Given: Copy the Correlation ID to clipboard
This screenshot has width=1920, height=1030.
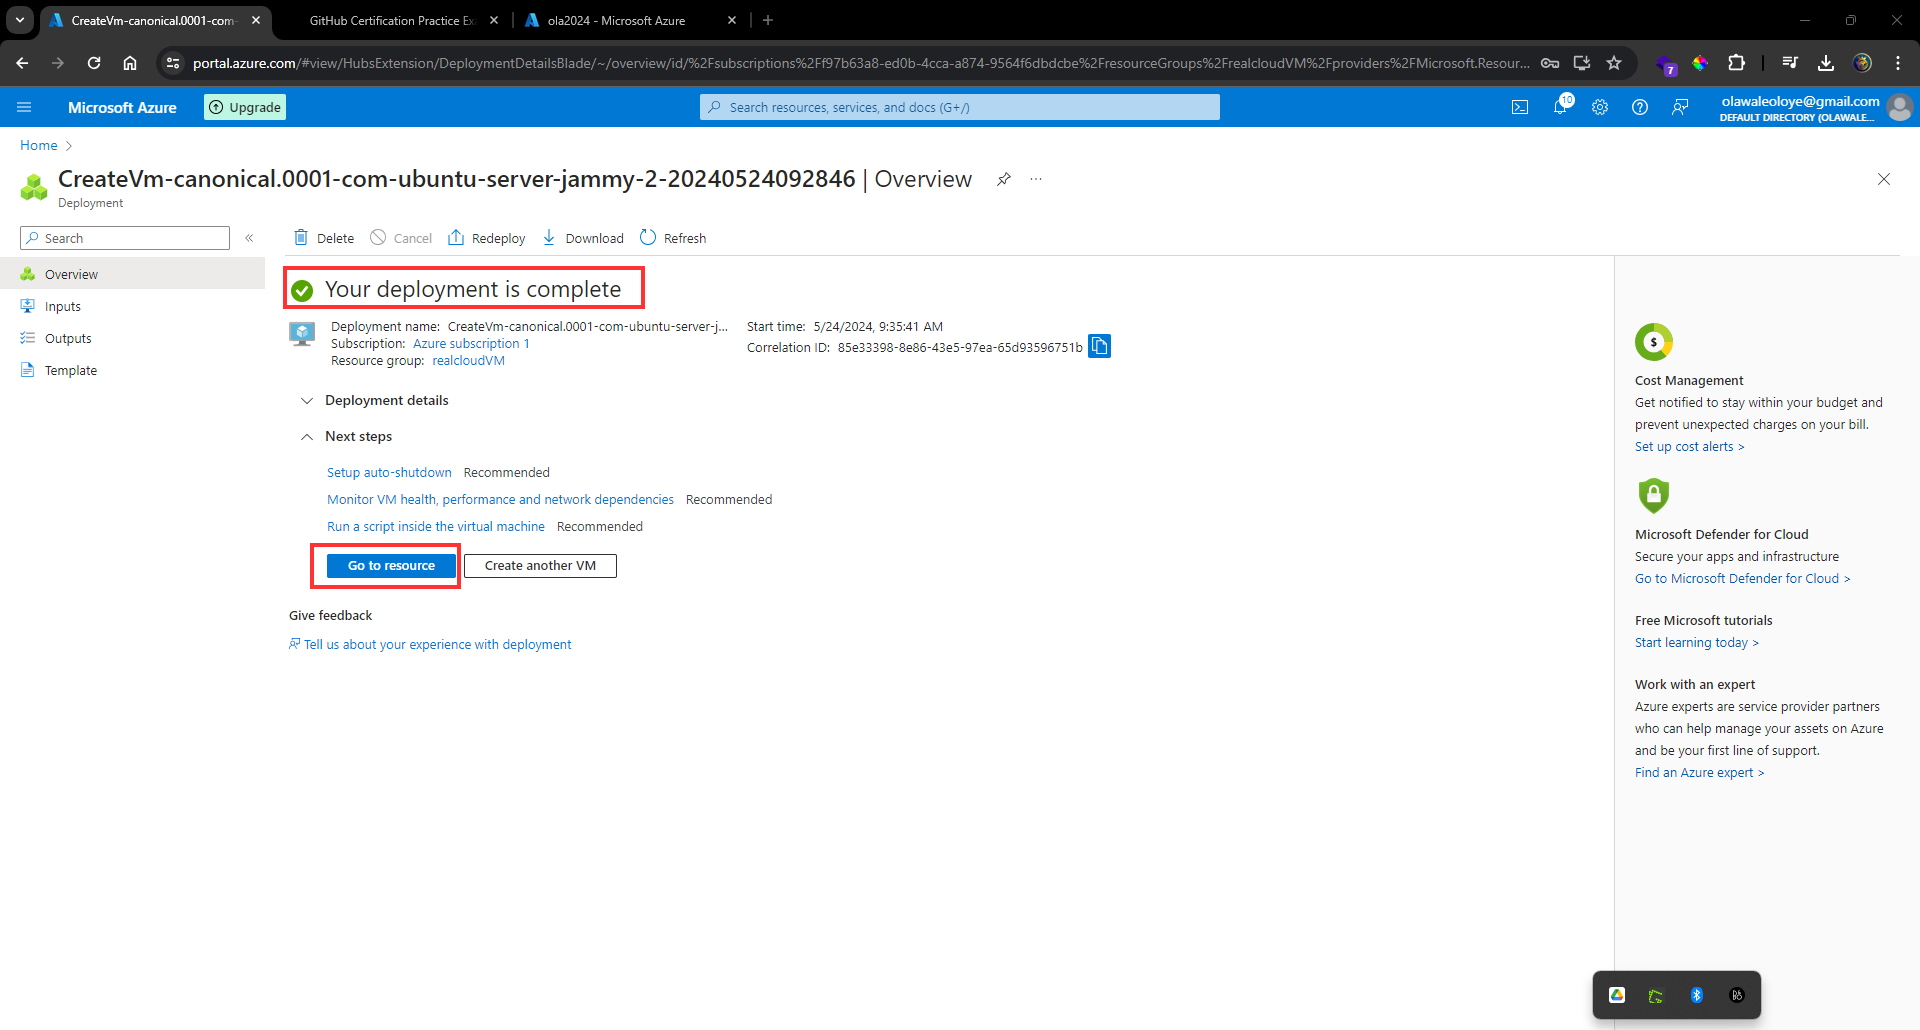Looking at the screenshot, I should click(1099, 346).
